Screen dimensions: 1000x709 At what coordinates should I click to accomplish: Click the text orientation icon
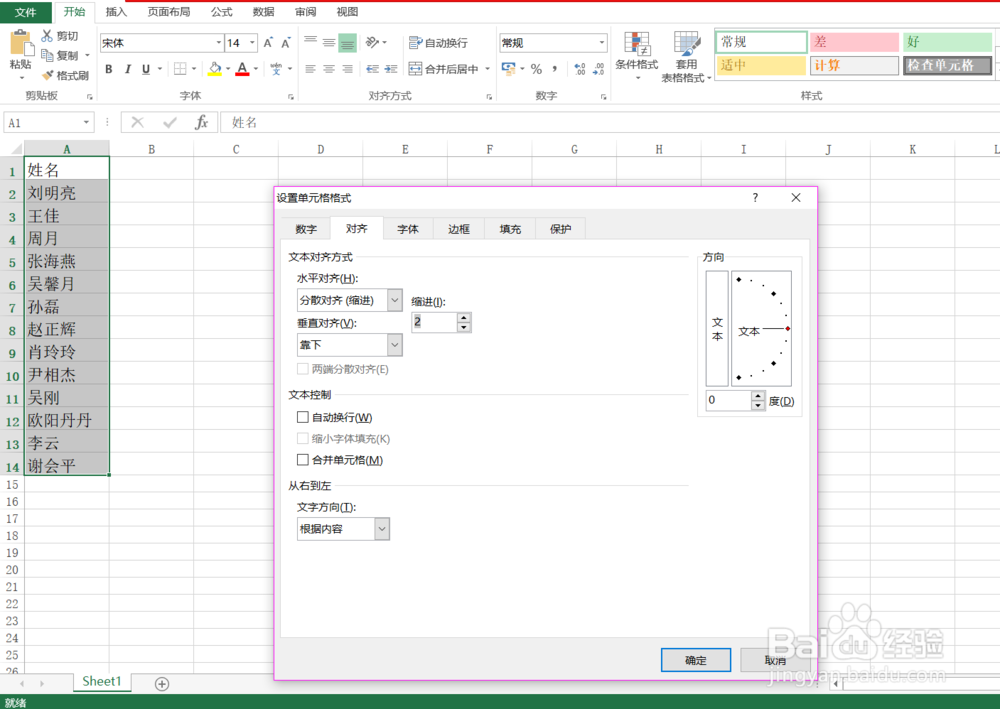tap(372, 42)
